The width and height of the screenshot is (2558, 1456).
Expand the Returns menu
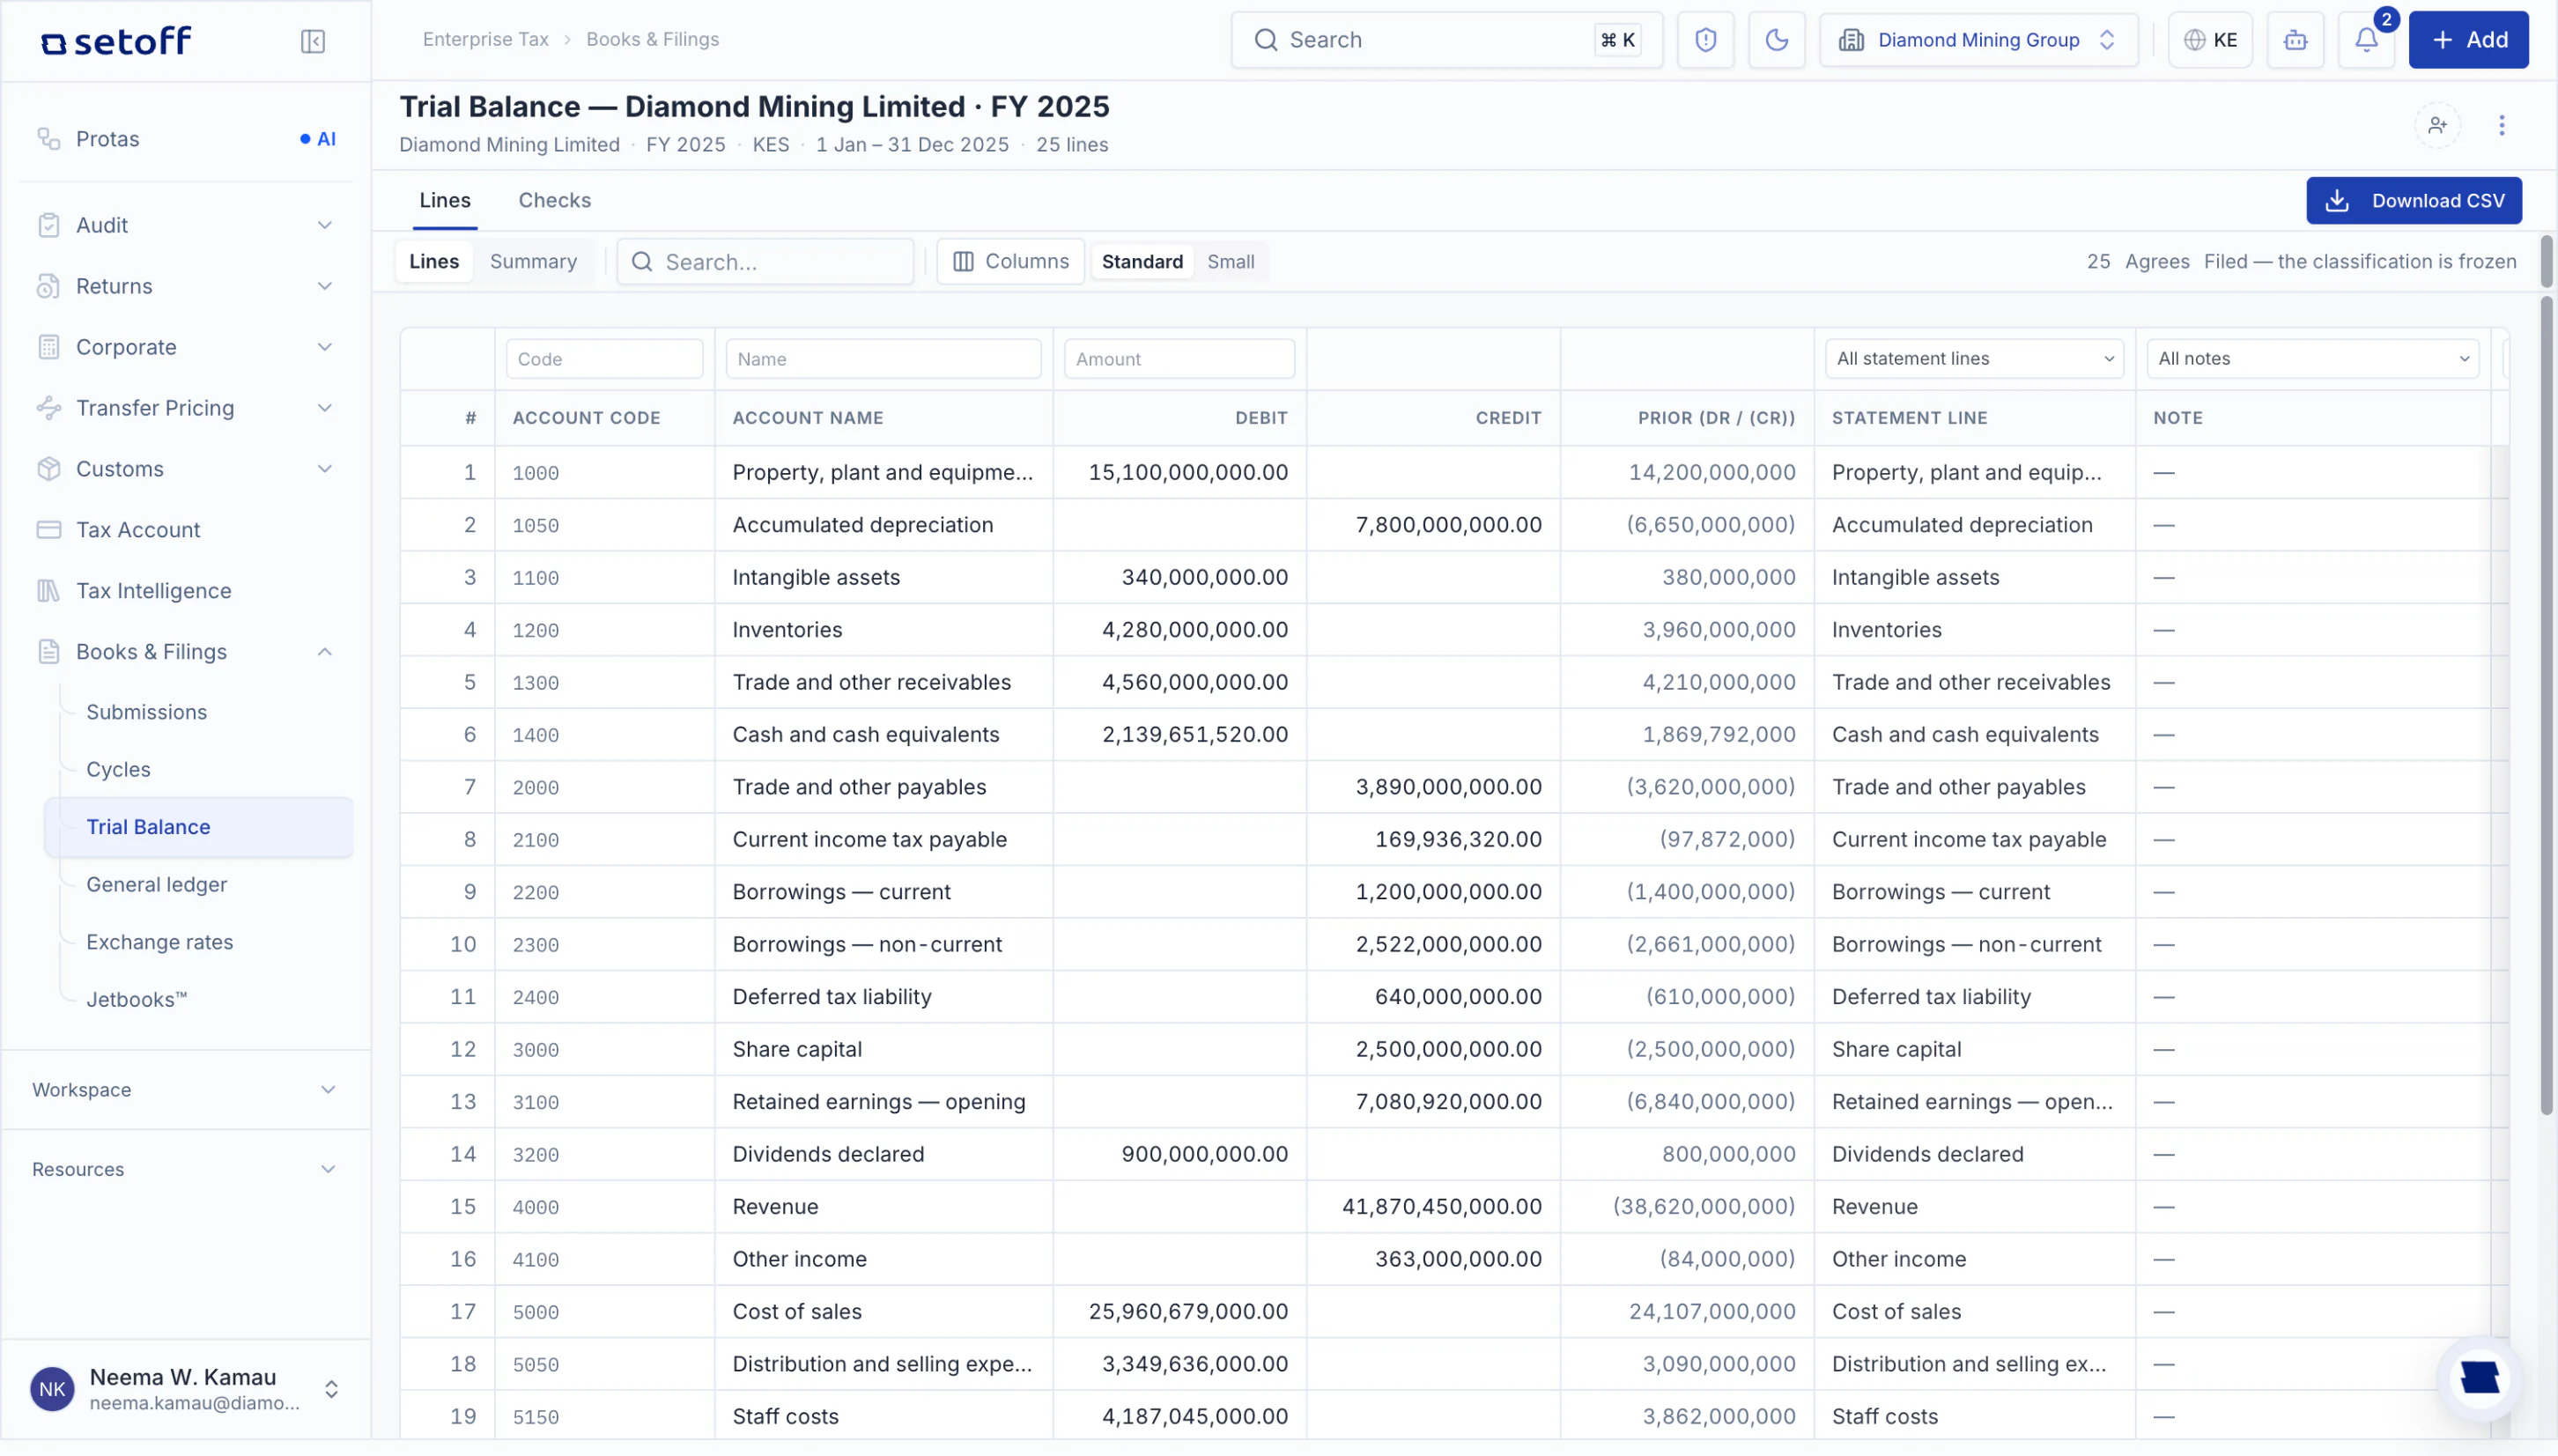[186, 286]
